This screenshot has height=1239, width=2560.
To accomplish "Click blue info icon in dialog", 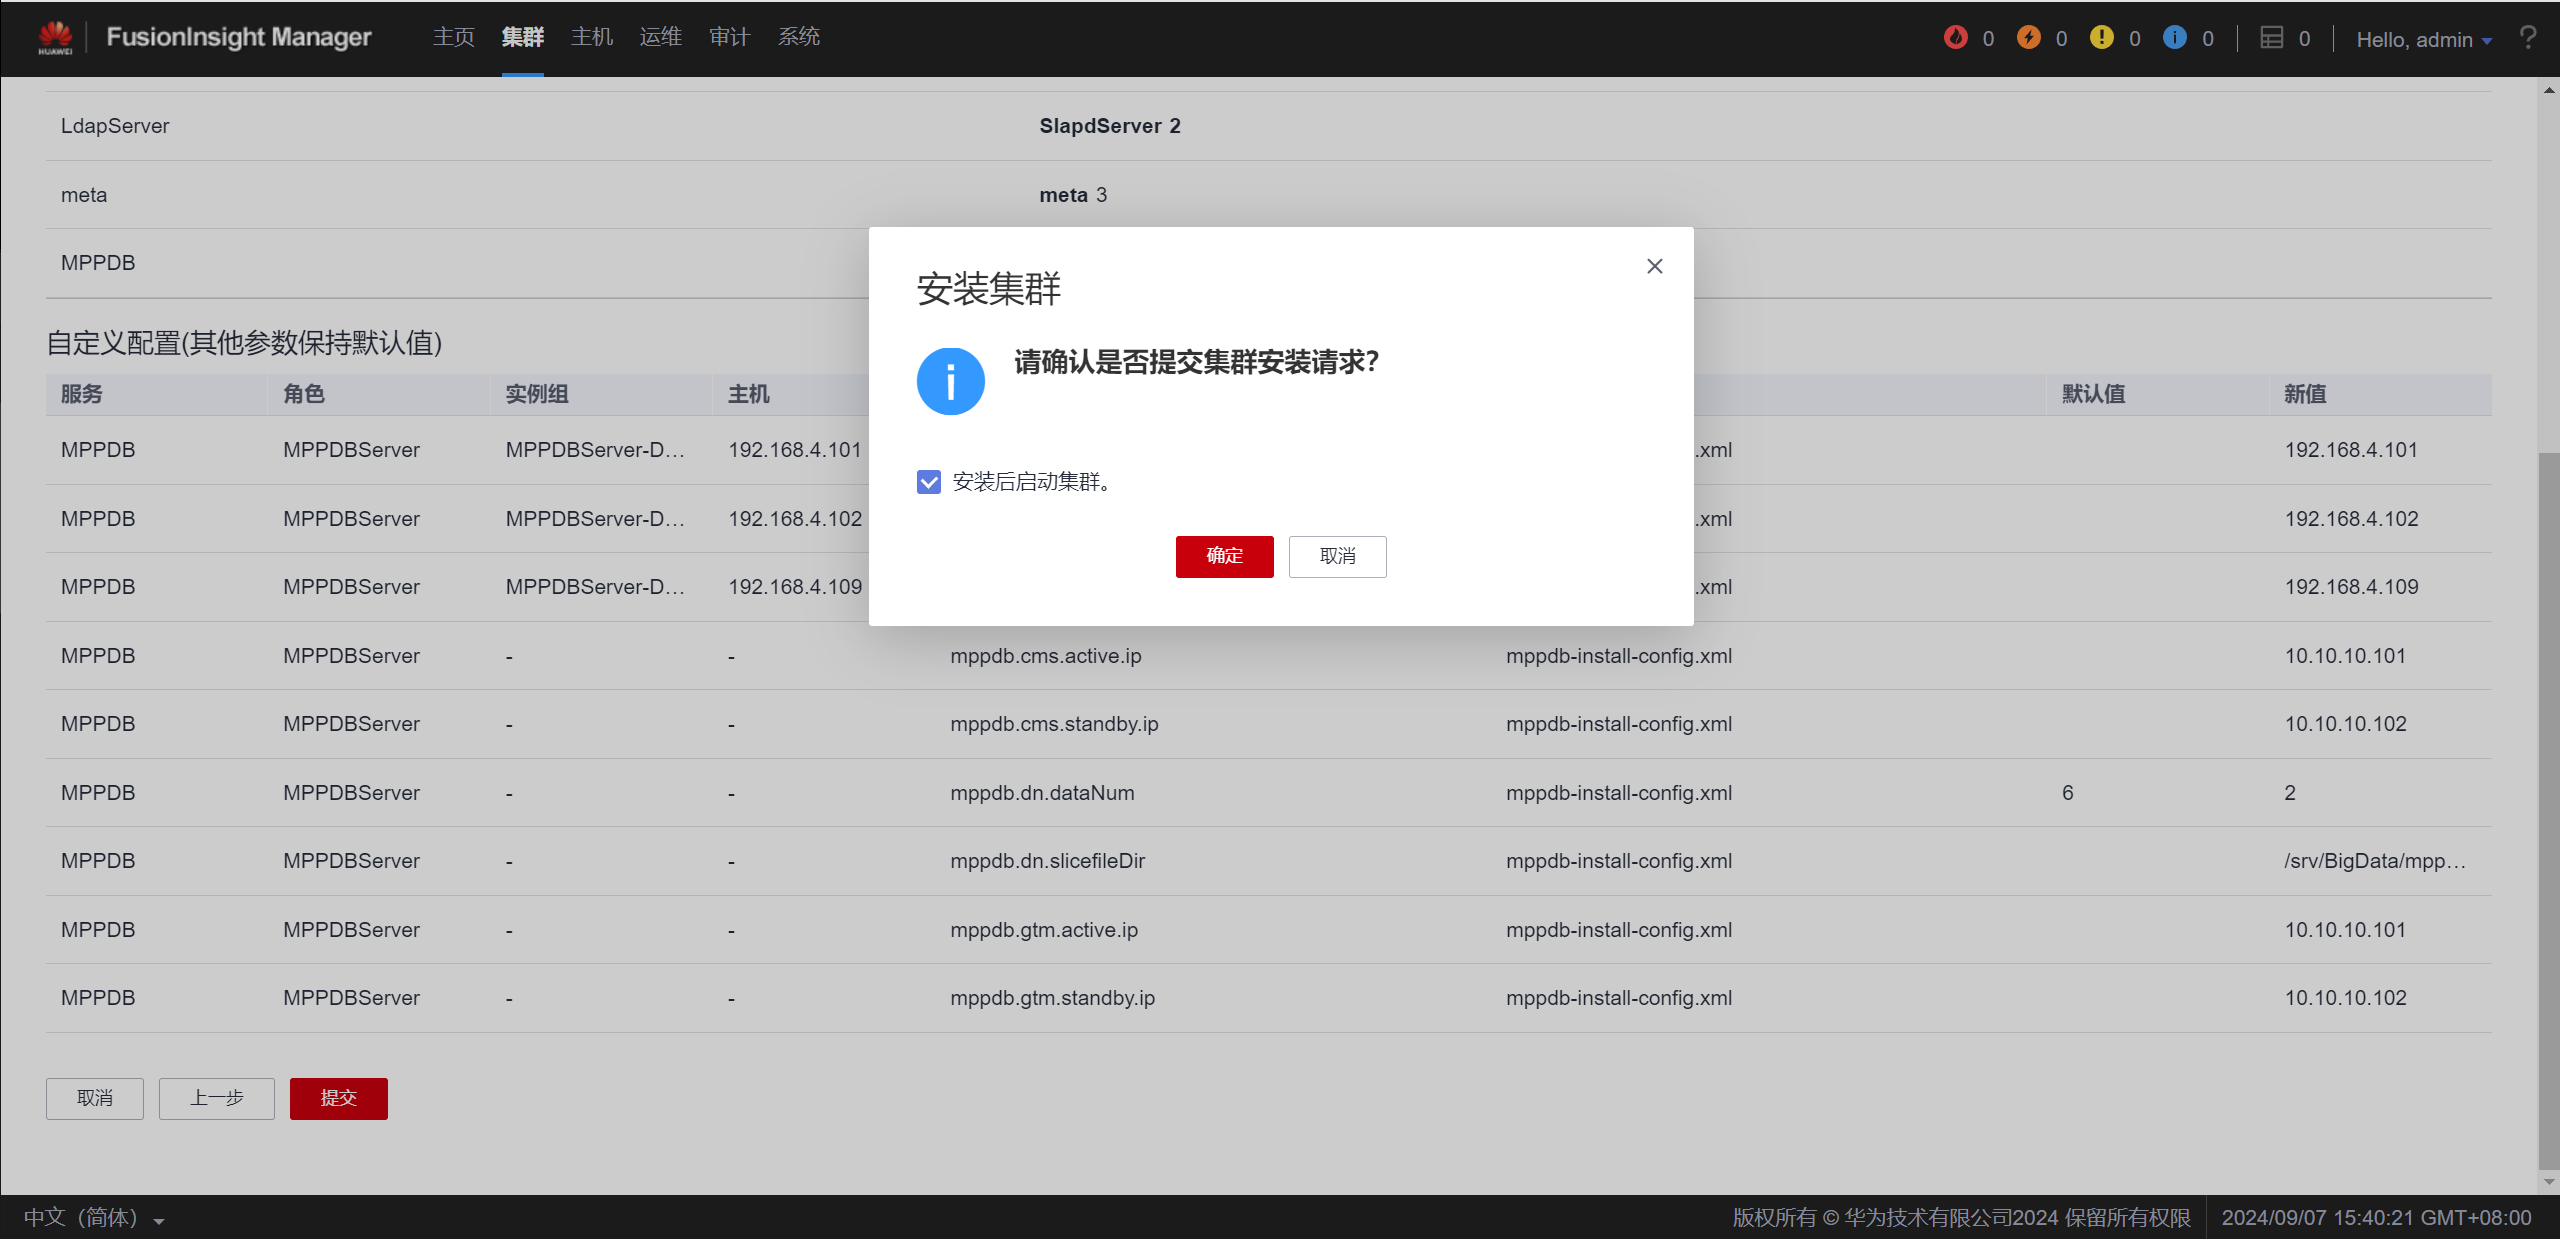I will 950,381.
